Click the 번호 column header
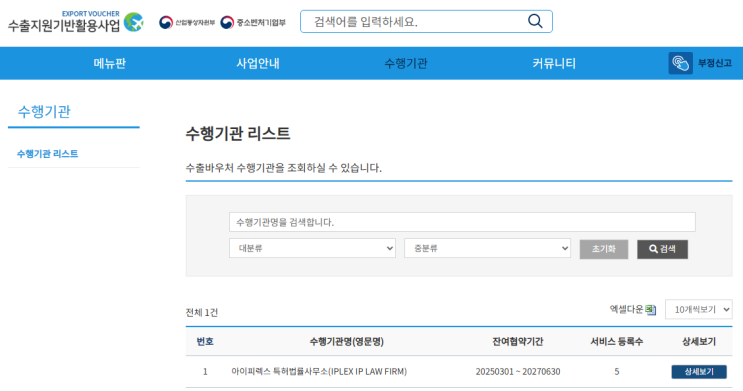This screenshot has height=391, width=743. point(205,341)
